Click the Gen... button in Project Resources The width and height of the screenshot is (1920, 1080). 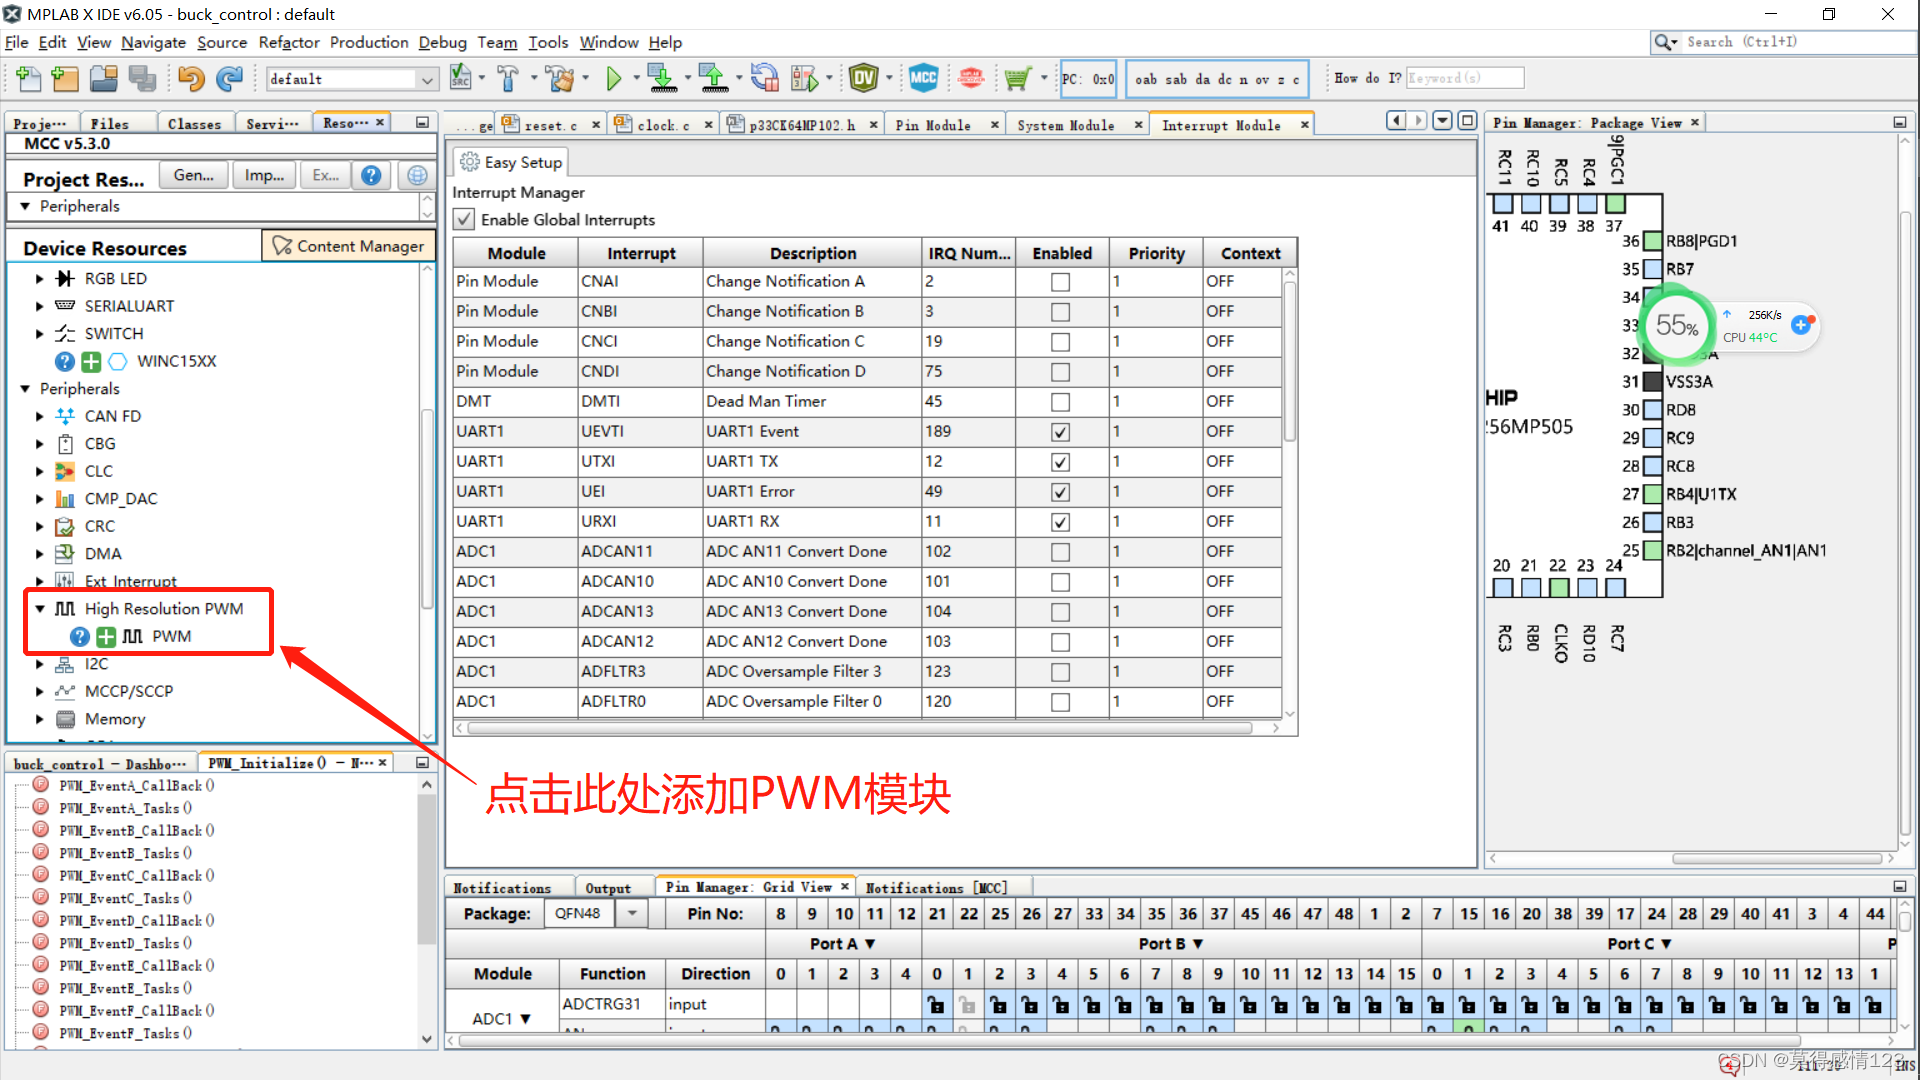(x=192, y=174)
